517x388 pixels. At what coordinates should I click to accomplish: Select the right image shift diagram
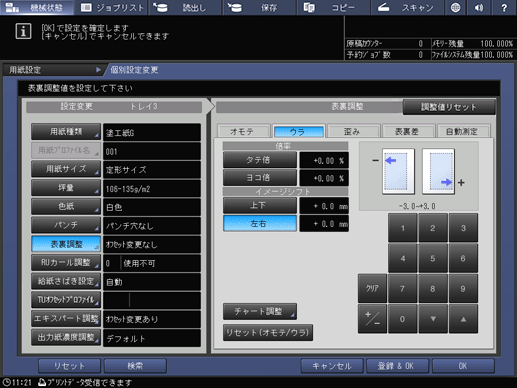coord(438,171)
